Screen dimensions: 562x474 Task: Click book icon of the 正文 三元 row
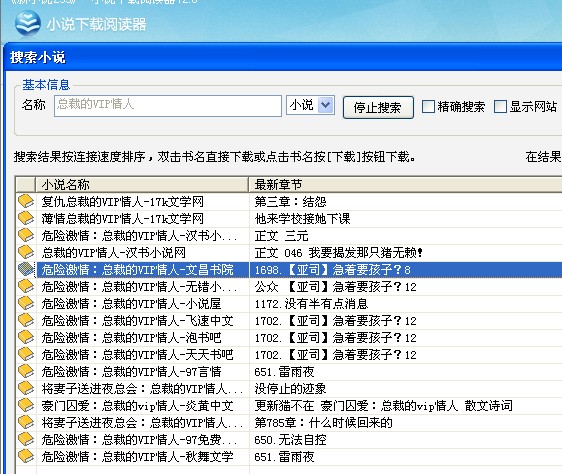point(26,235)
